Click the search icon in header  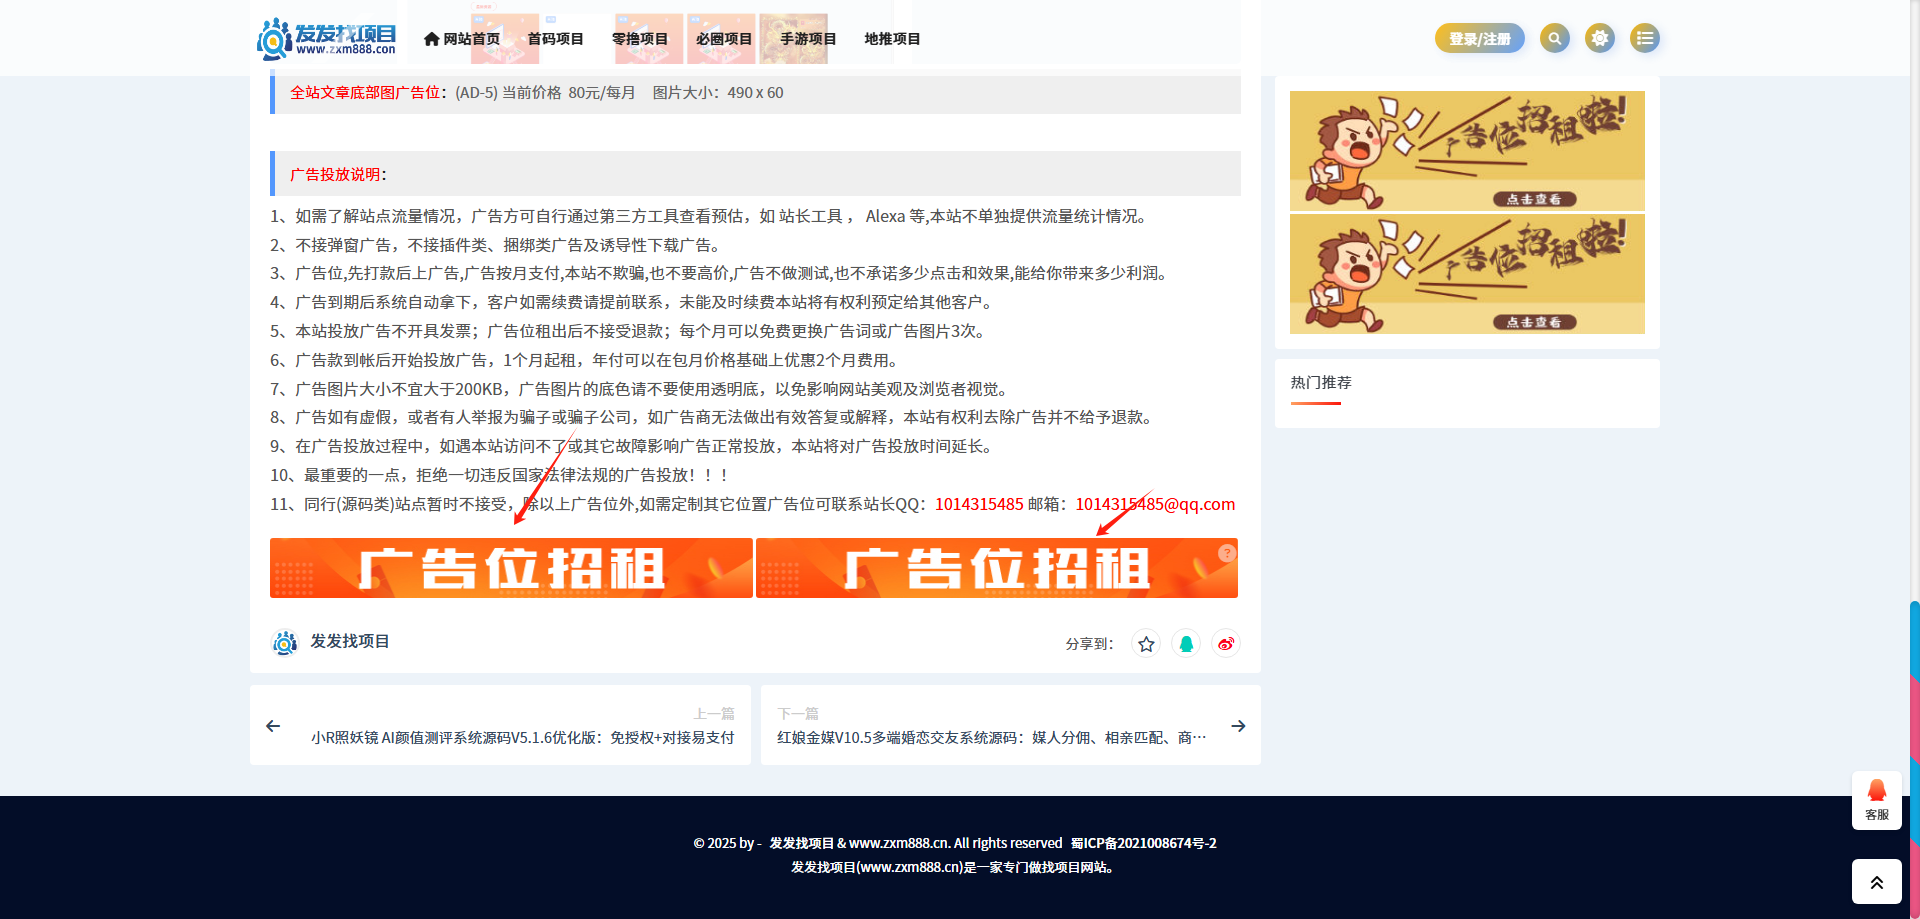point(1554,38)
